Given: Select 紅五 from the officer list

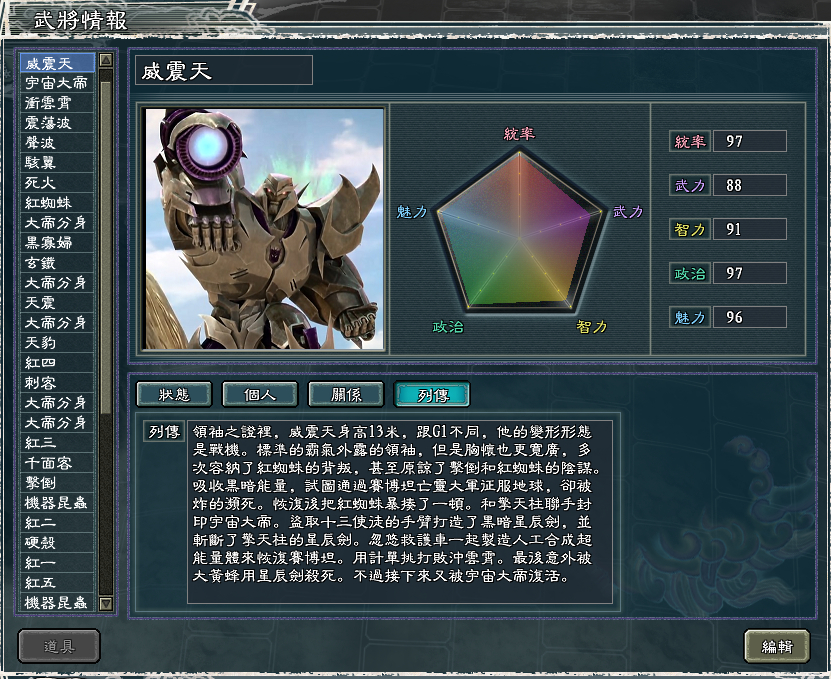Looking at the screenshot, I should point(57,583).
